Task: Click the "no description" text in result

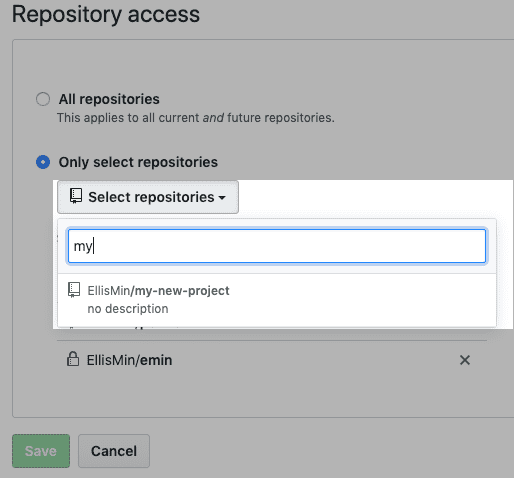Action: click(x=128, y=309)
